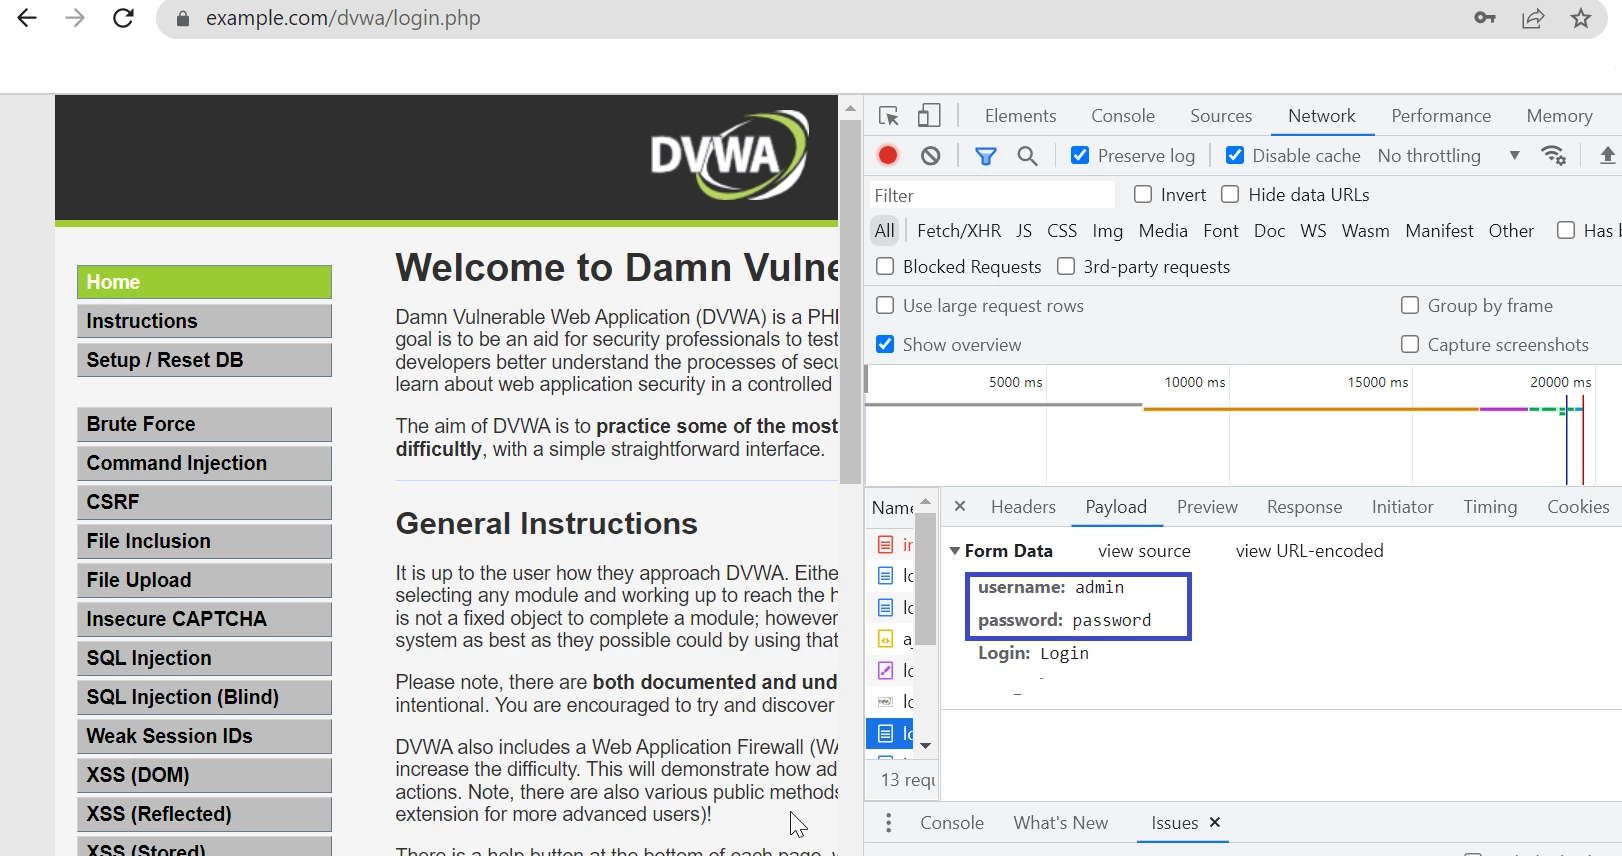Screen dimensions: 1622x856
Task: Open the Cookies tab of the request
Action: click(x=1578, y=507)
